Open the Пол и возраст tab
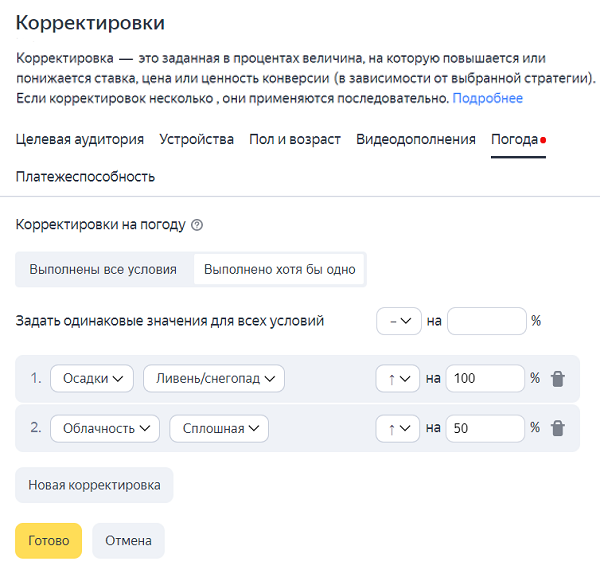The height and width of the screenshot is (577, 600). [x=295, y=139]
